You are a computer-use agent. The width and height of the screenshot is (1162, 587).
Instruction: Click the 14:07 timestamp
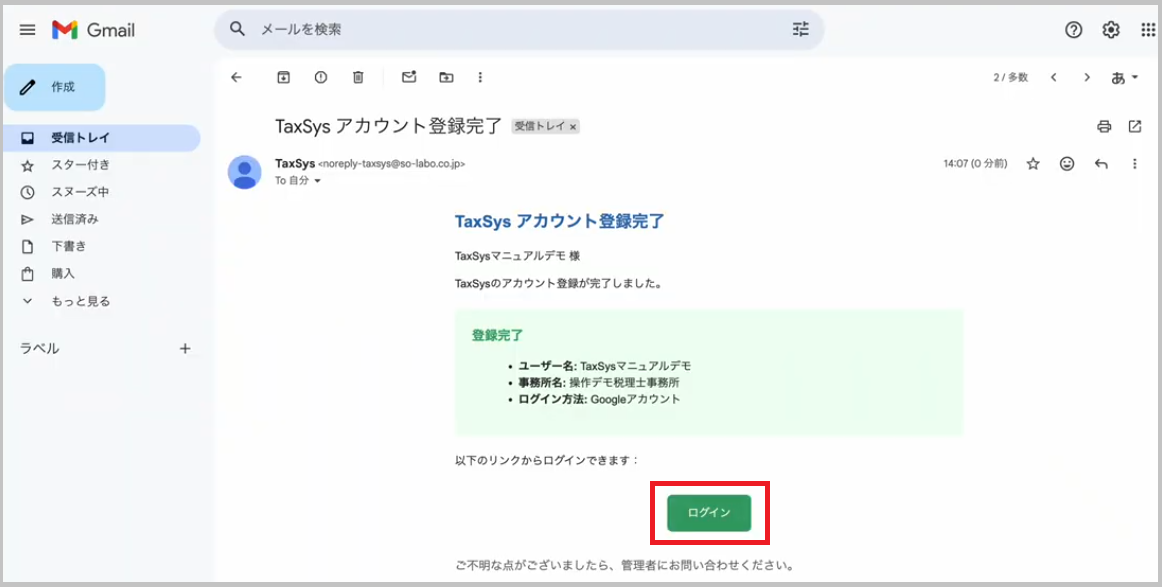[975, 164]
